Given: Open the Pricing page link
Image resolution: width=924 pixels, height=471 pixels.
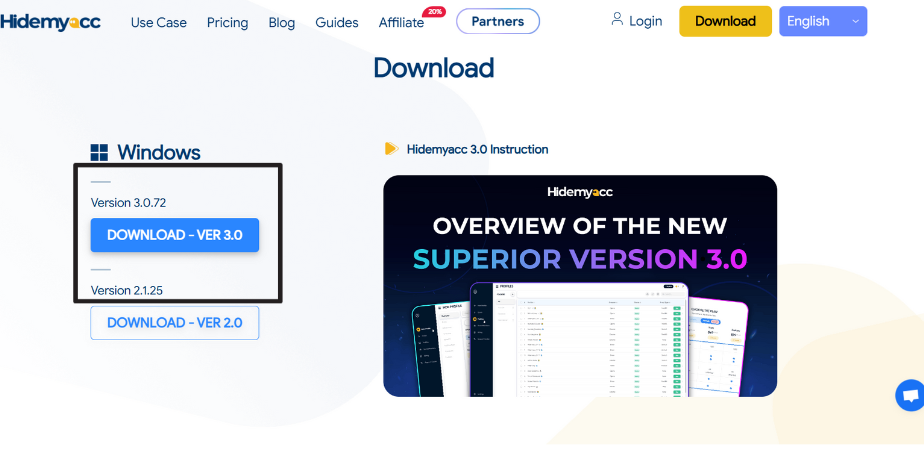Looking at the screenshot, I should [x=227, y=22].
